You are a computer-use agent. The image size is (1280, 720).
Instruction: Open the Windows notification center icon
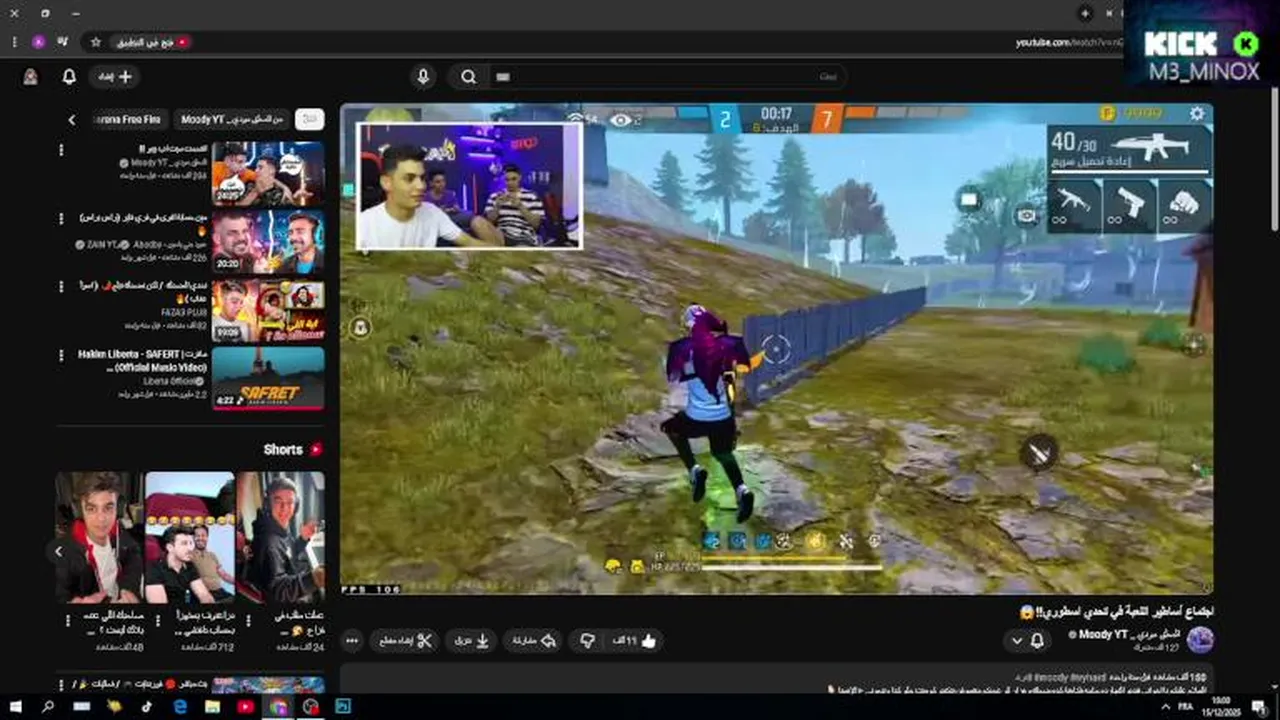1258,706
